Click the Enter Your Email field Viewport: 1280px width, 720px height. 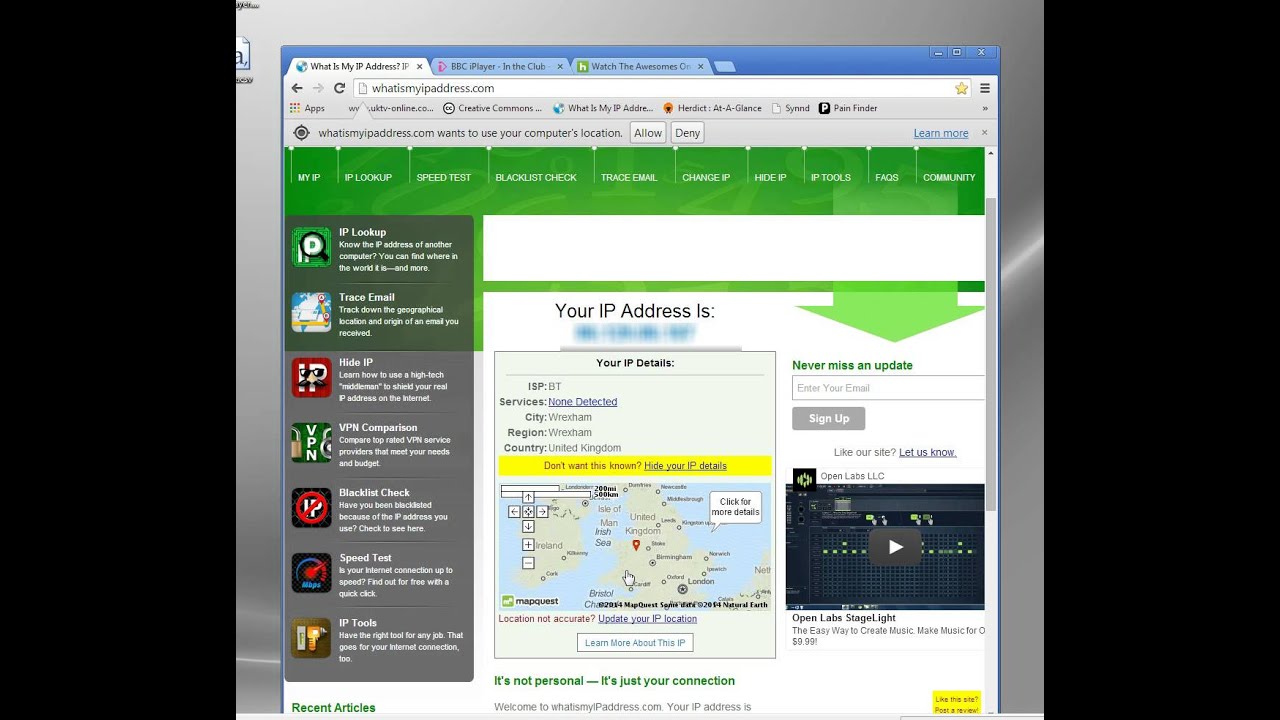click(x=888, y=388)
